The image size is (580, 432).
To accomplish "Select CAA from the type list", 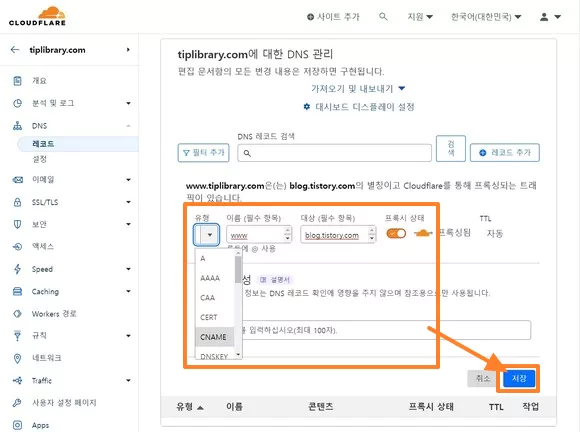I will coord(215,297).
